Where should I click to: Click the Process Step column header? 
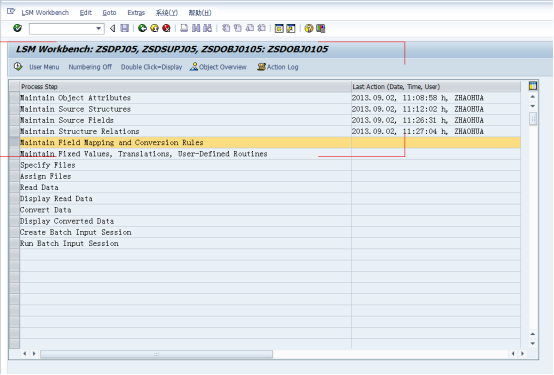(x=185, y=87)
